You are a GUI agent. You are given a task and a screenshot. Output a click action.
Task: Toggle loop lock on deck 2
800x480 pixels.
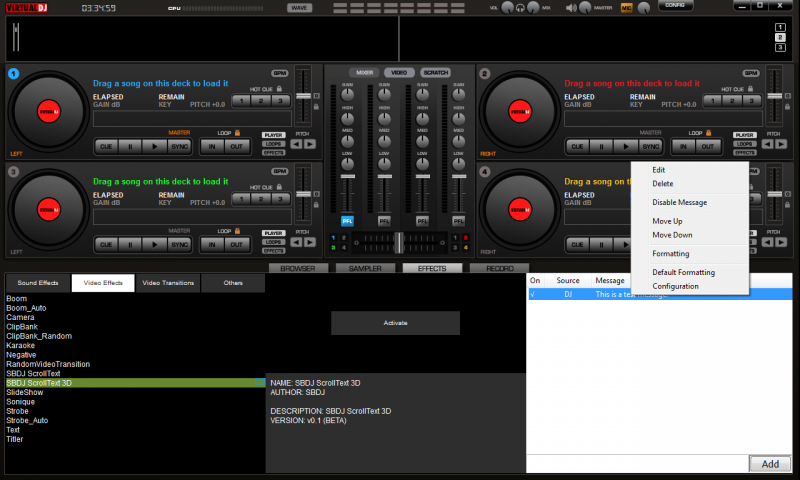click(x=709, y=133)
